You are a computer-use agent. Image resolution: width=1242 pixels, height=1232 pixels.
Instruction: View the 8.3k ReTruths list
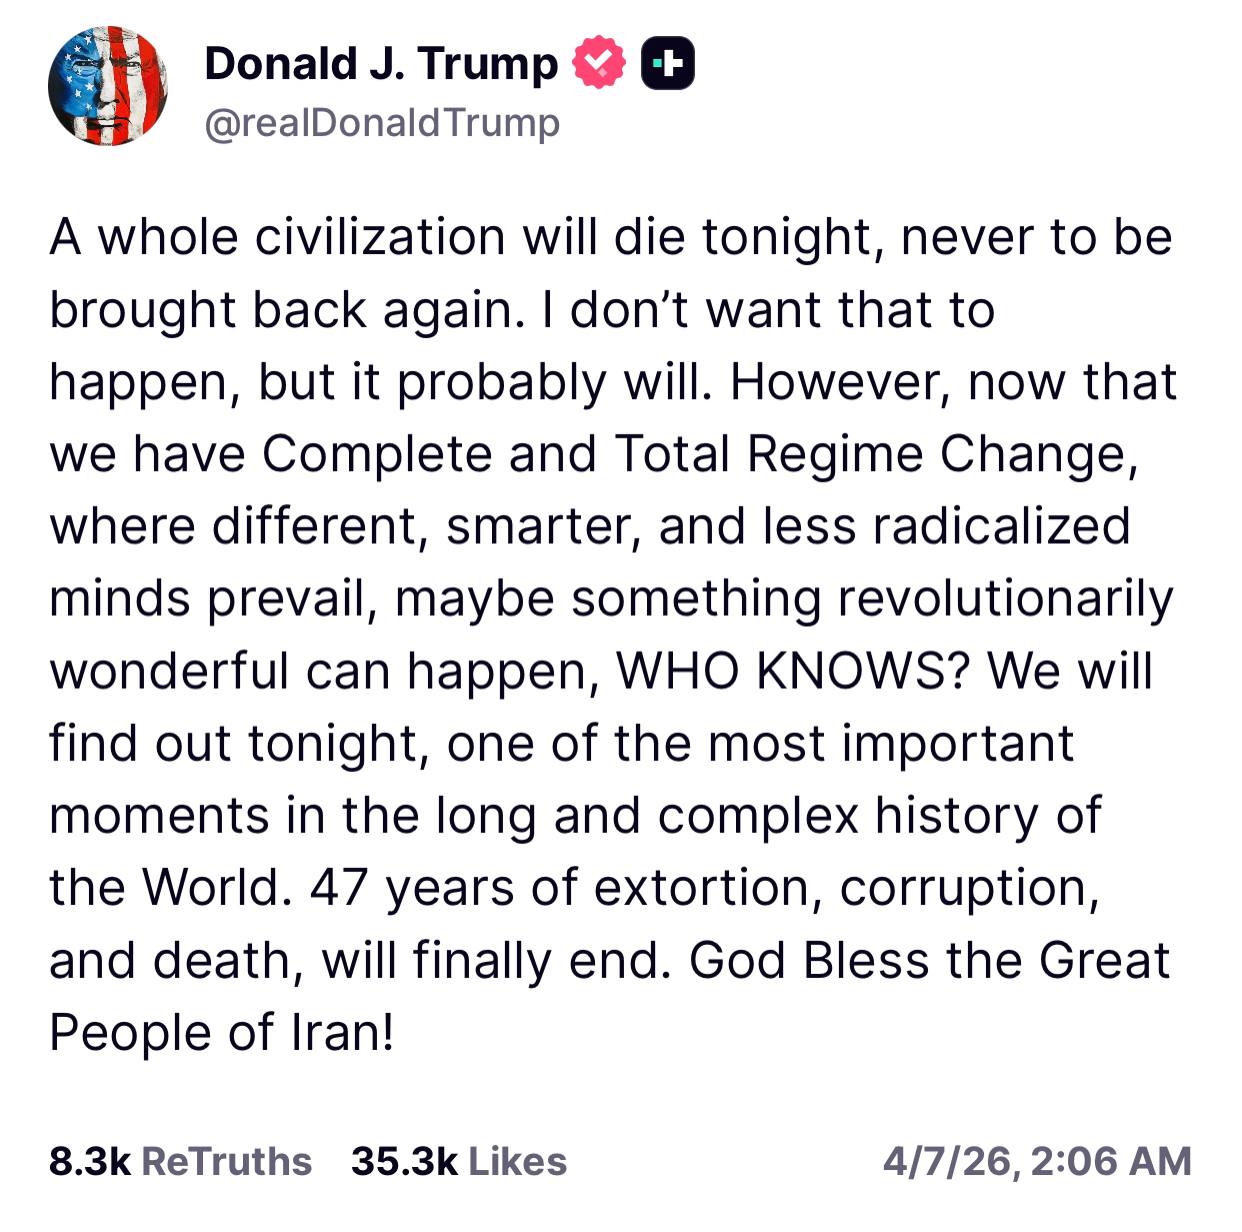(180, 1161)
